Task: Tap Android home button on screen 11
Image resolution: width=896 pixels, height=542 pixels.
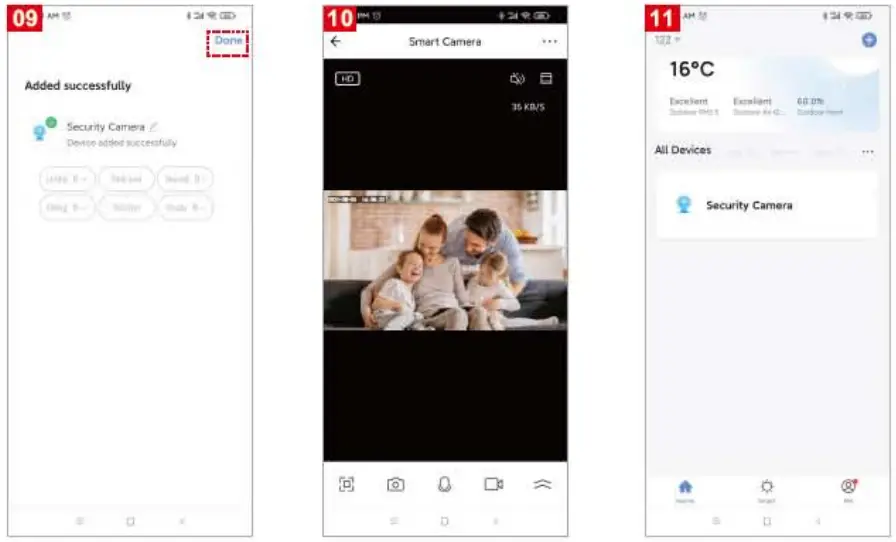Action: [x=767, y=521]
